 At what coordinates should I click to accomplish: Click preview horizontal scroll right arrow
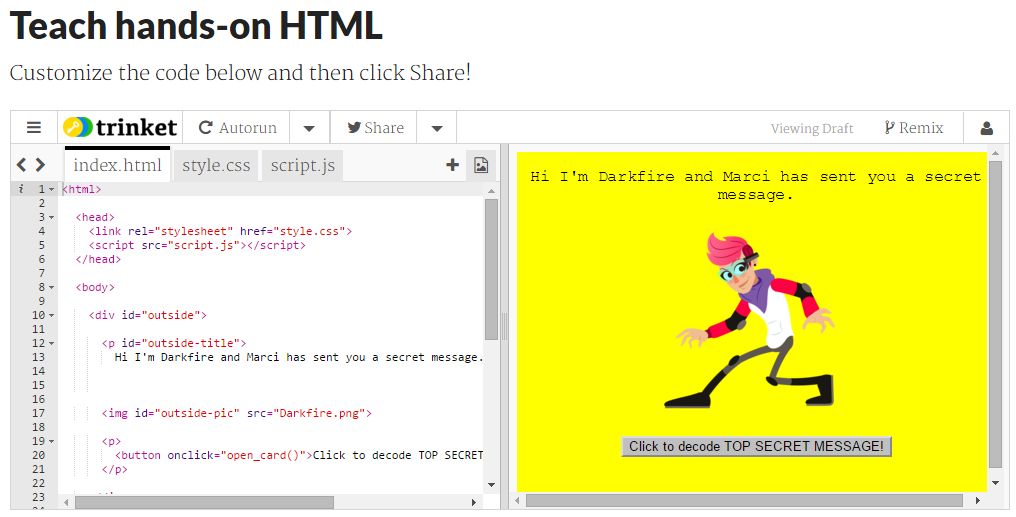978,500
